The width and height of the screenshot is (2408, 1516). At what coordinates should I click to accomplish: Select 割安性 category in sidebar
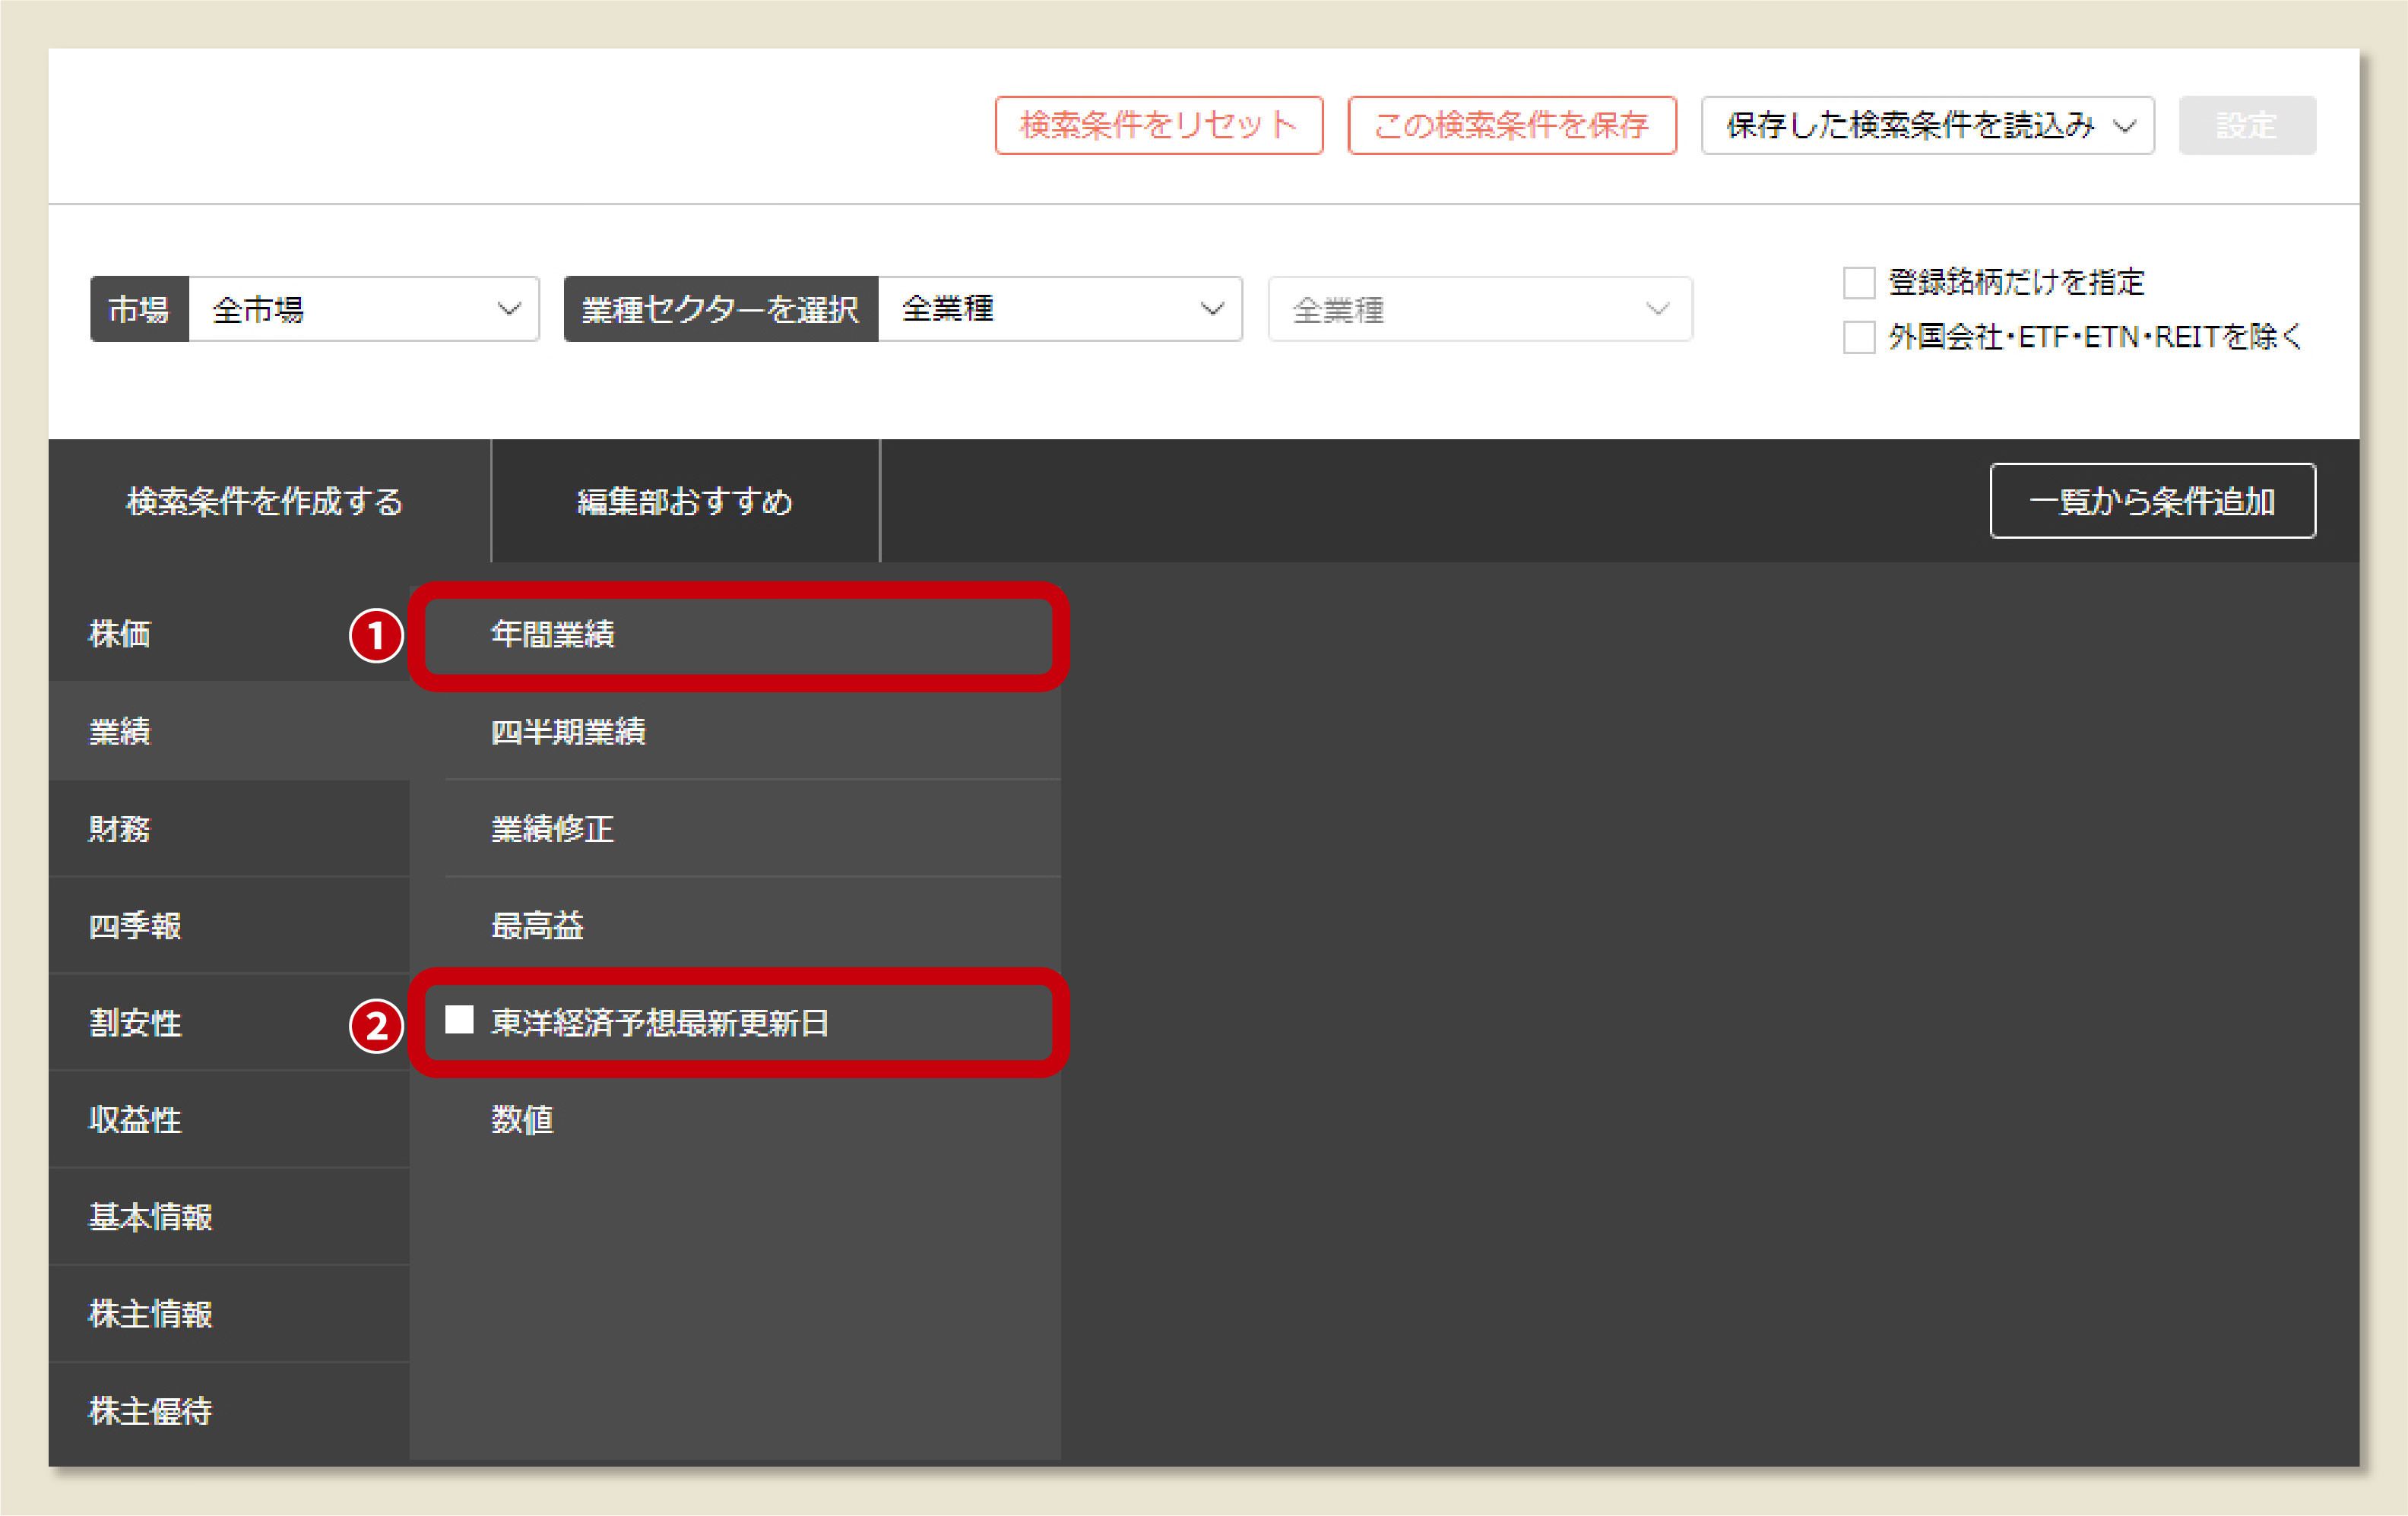tap(229, 1022)
